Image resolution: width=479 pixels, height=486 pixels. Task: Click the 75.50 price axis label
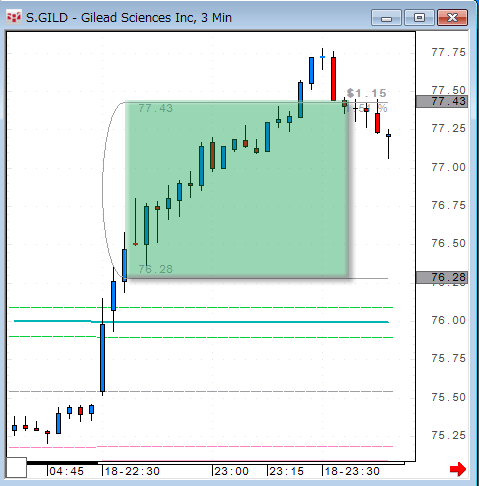coord(448,397)
